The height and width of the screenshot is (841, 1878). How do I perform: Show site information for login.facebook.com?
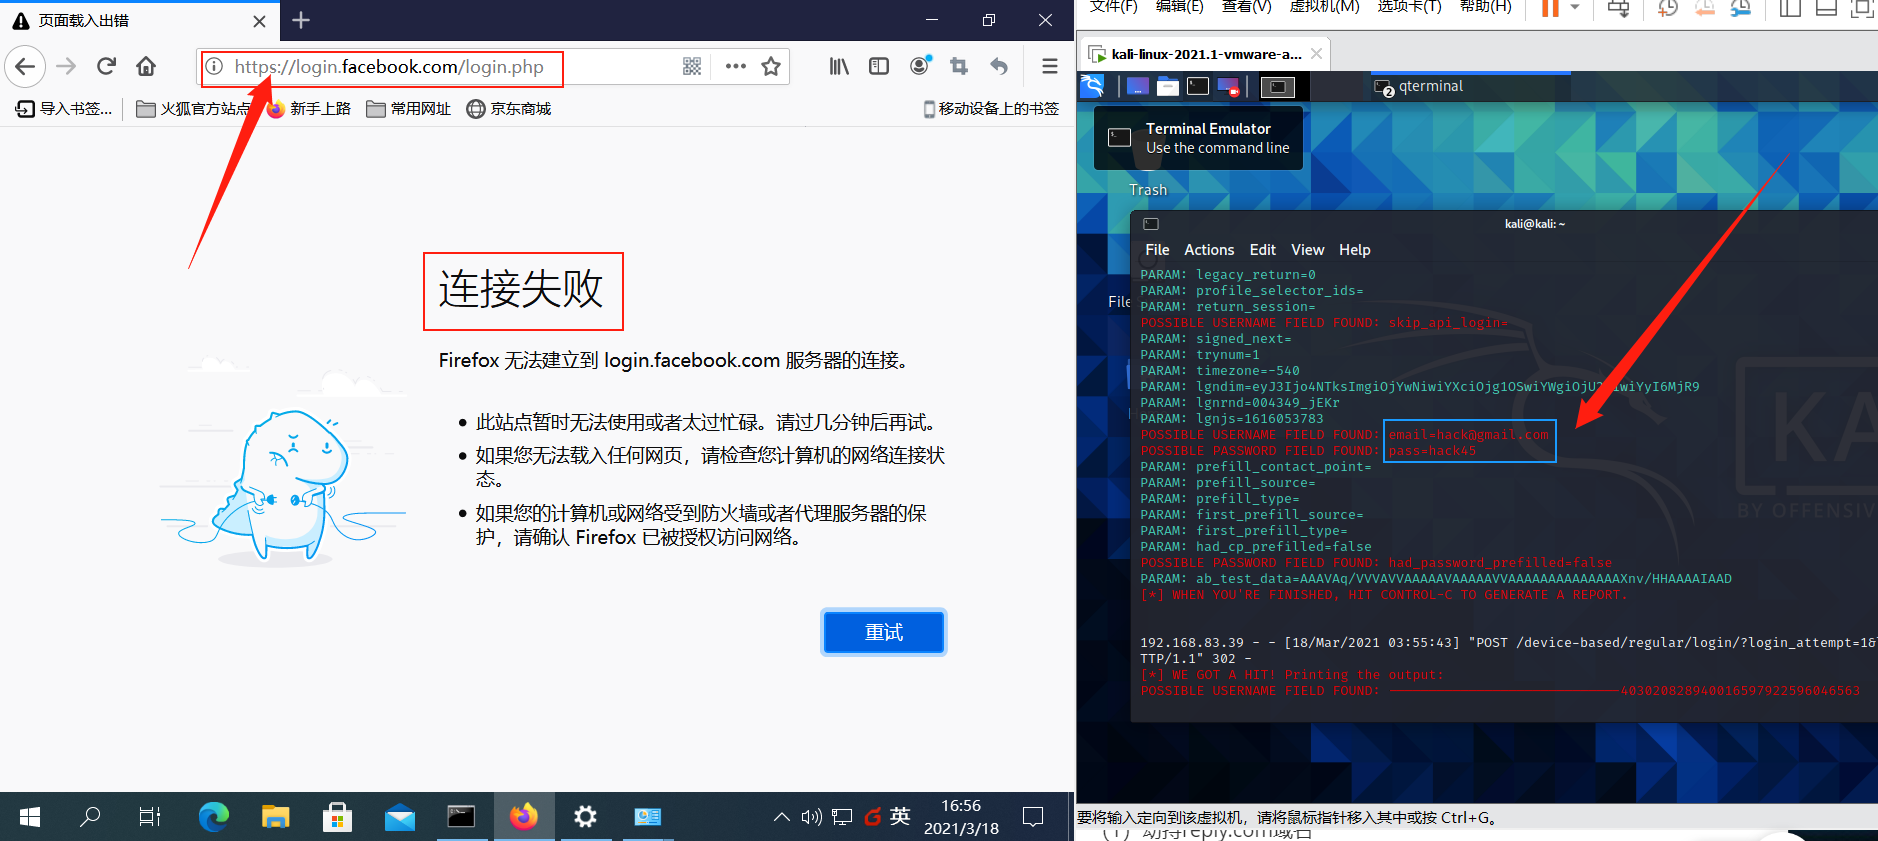(x=214, y=67)
